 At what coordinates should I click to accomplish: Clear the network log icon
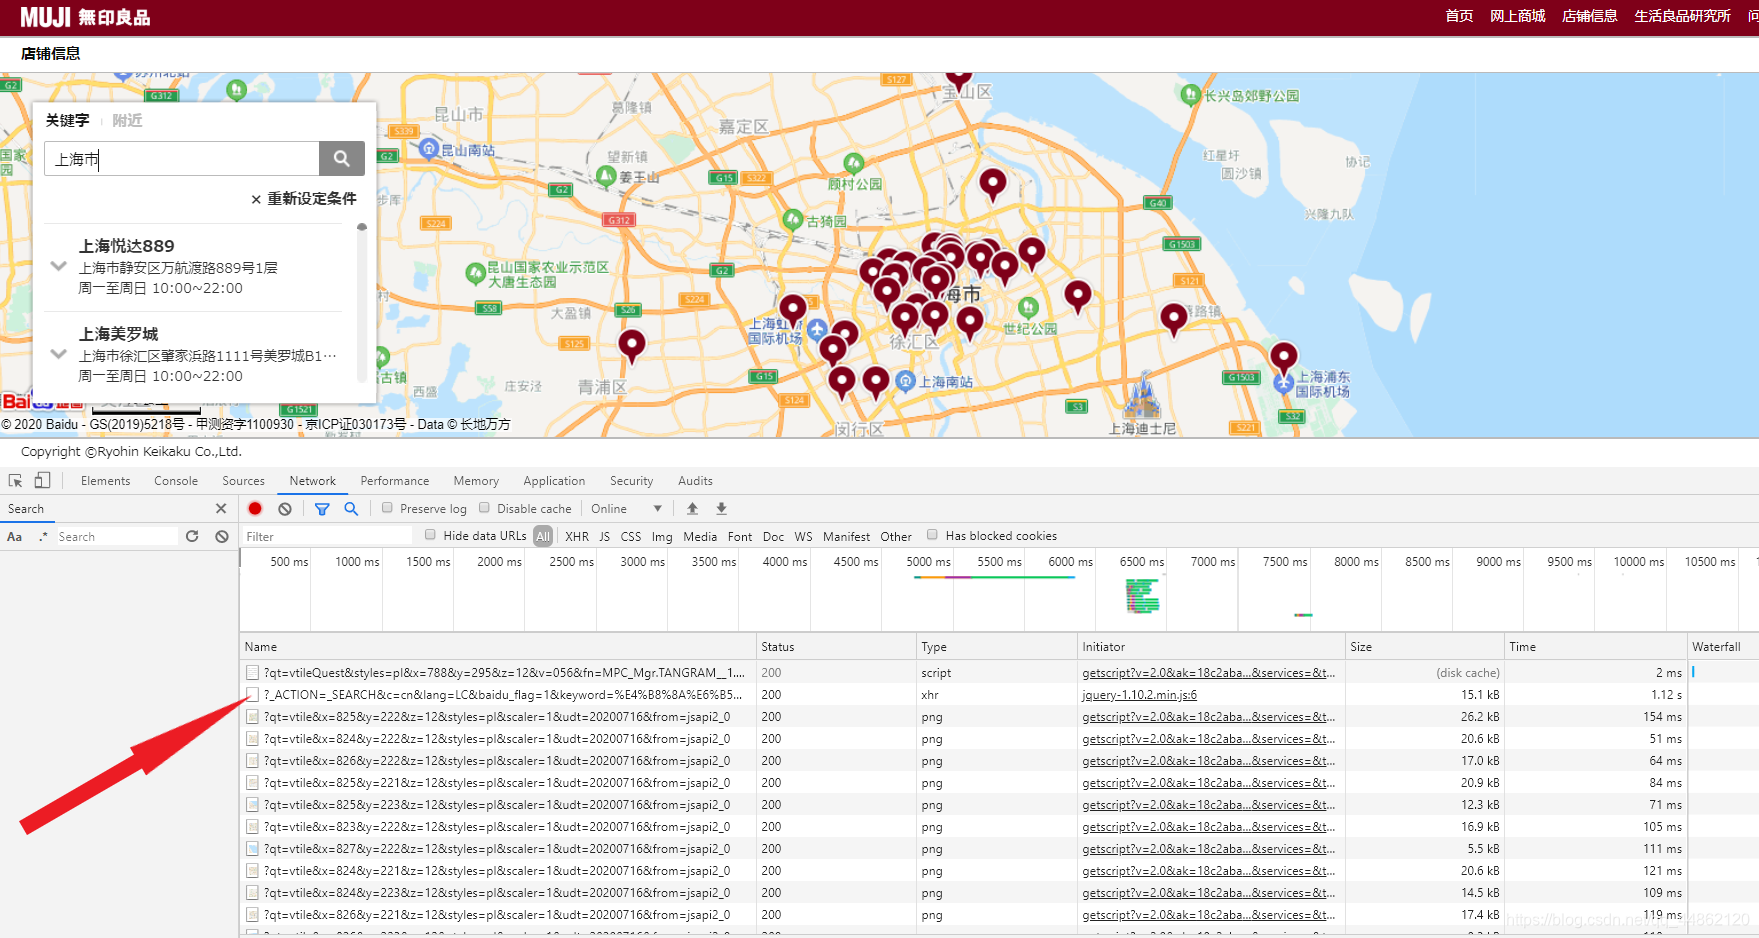click(285, 509)
